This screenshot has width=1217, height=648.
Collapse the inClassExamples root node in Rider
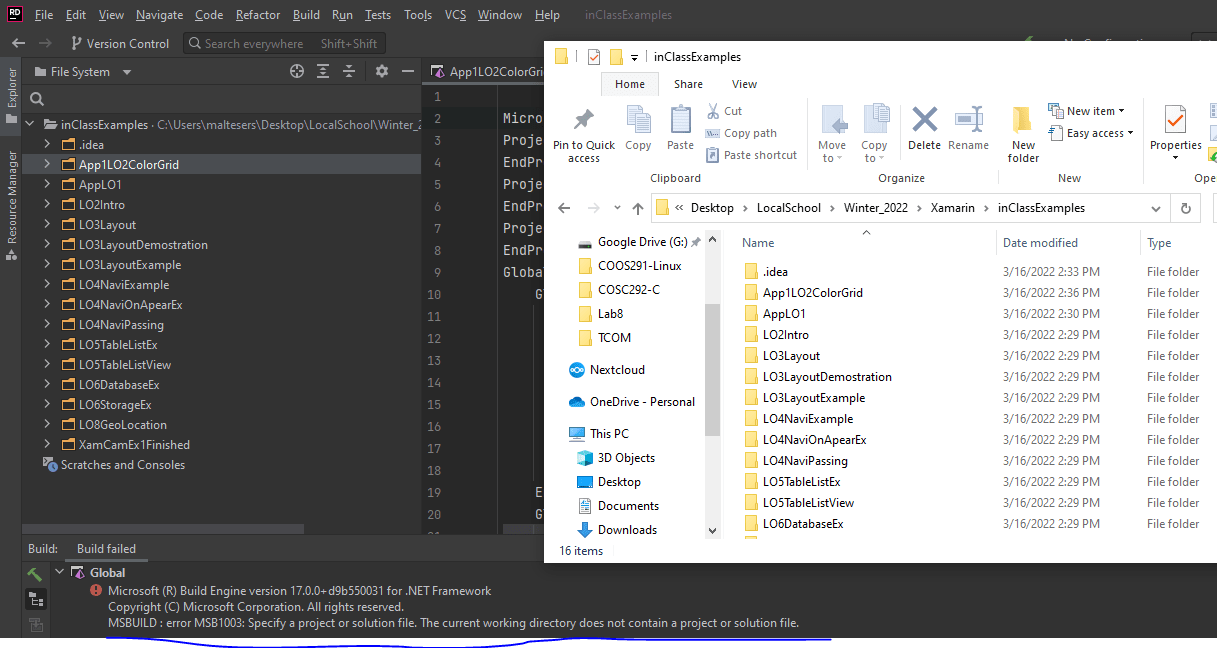(31, 125)
